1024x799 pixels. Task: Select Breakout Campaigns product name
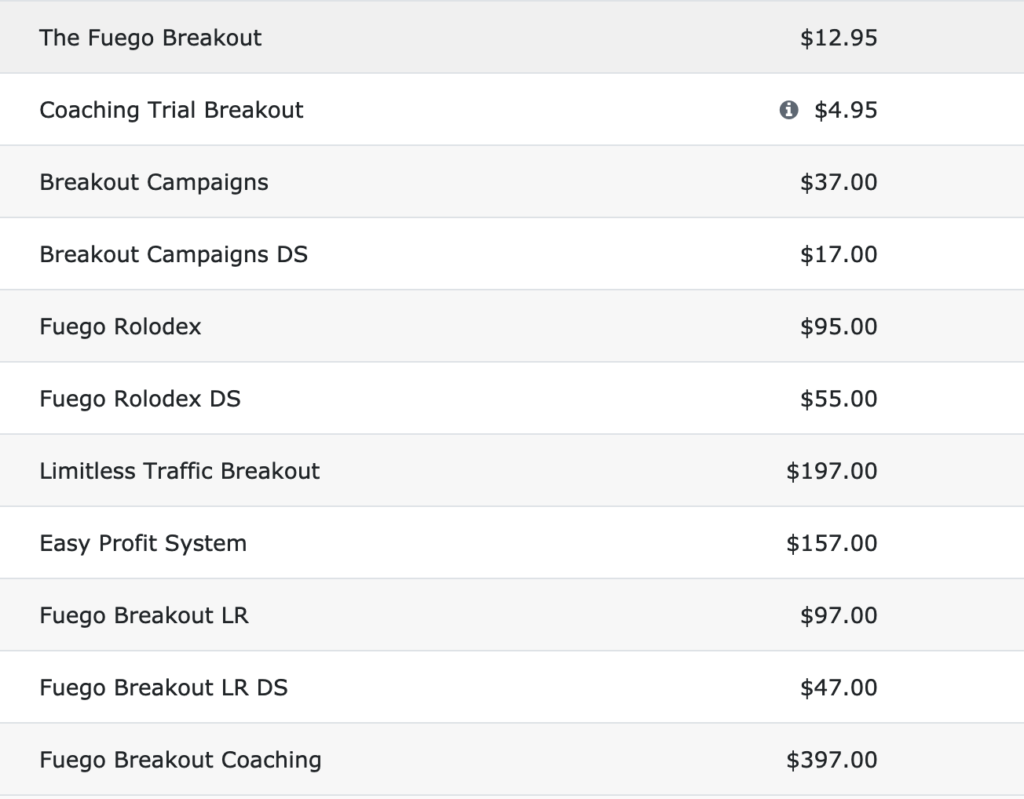[x=153, y=182]
